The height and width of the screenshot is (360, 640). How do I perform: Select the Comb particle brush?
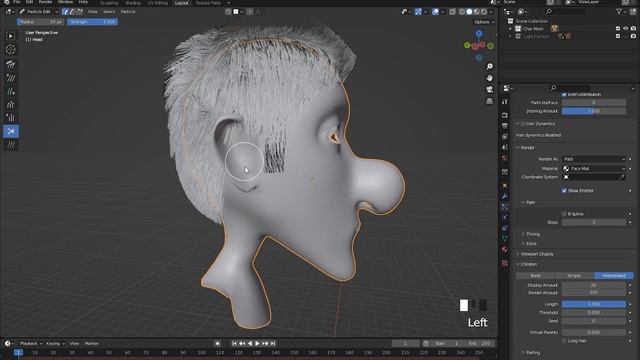11,63
